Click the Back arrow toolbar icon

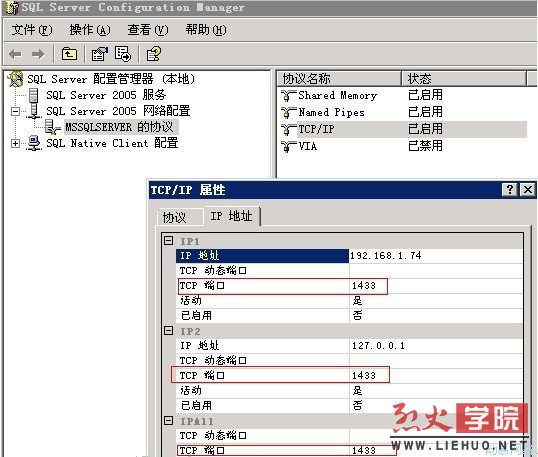15,54
